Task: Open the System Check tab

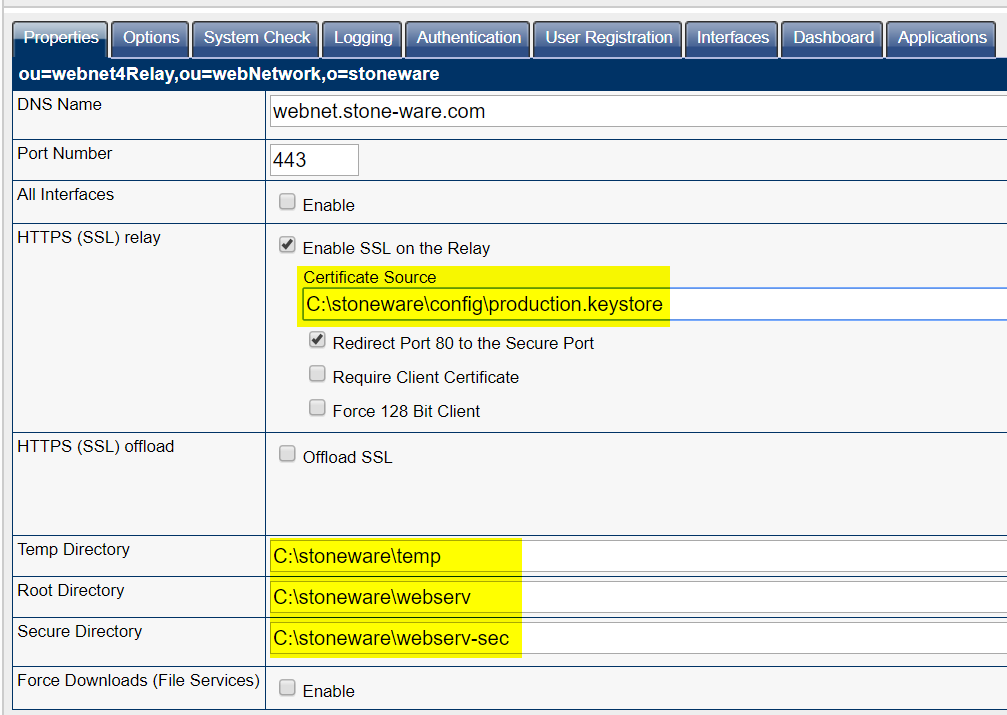Action: 256,39
